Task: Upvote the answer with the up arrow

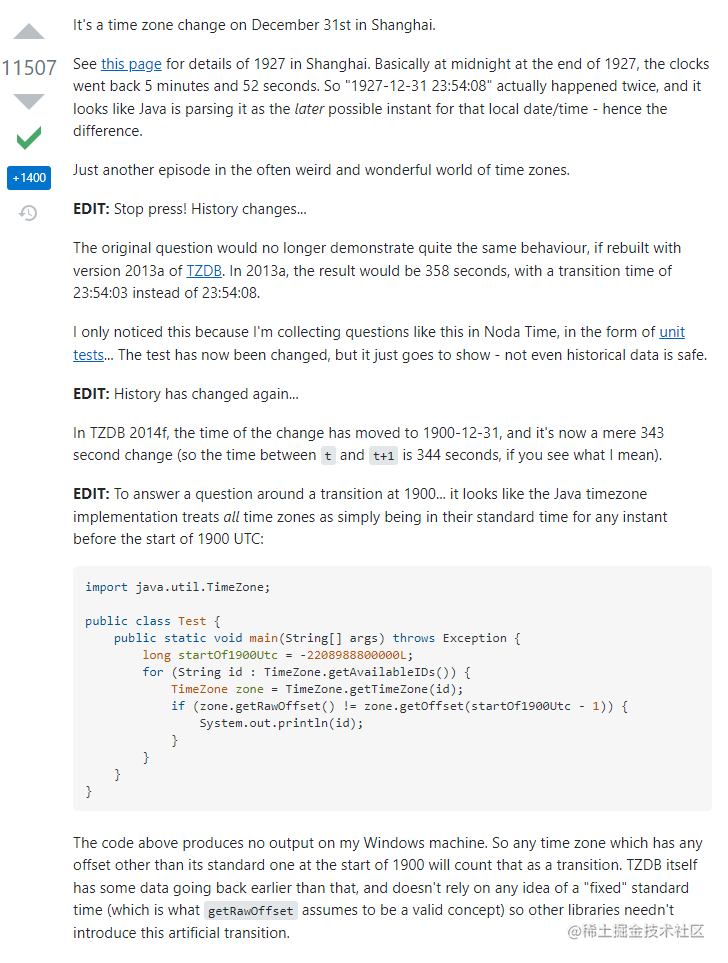Action: tap(29, 31)
